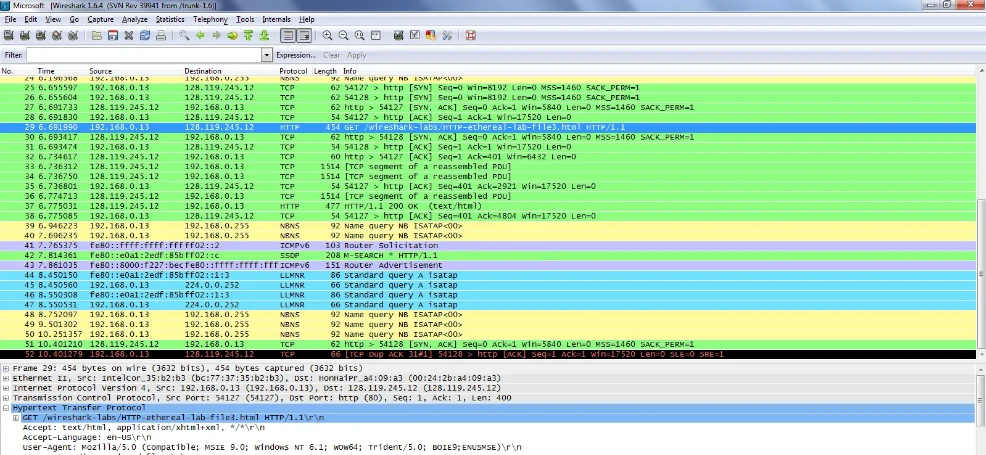Viewport: 986px width, 455px height.
Task: Edit display filters from toolbar
Action: [415, 36]
